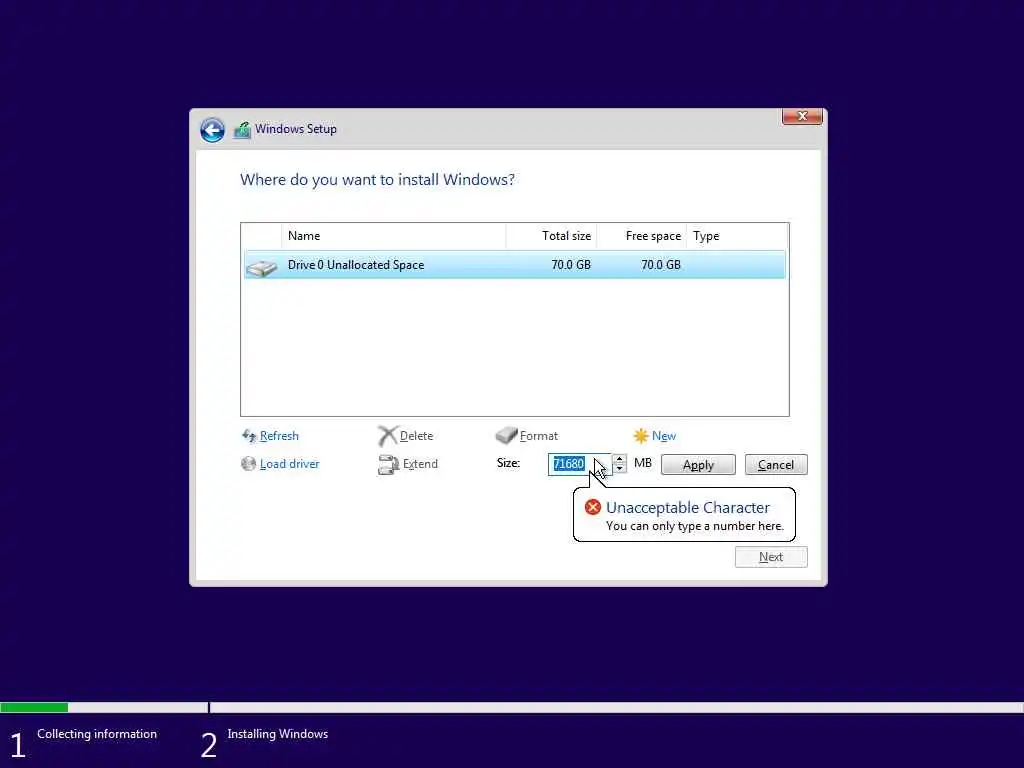Click the Name column header
The width and height of the screenshot is (1024, 768).
(393, 236)
